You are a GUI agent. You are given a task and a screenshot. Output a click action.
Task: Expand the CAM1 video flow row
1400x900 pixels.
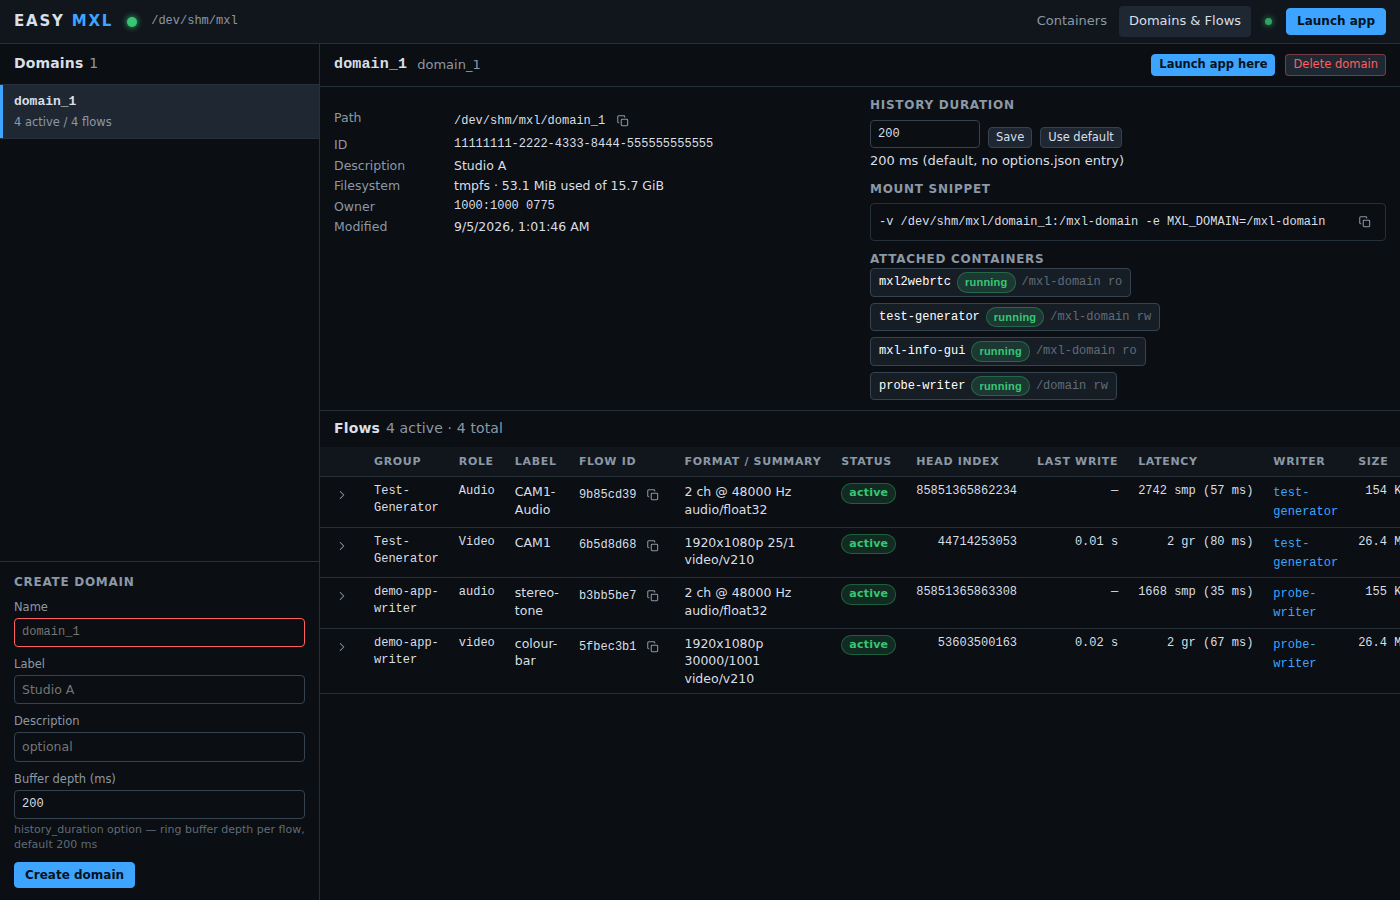tap(342, 546)
